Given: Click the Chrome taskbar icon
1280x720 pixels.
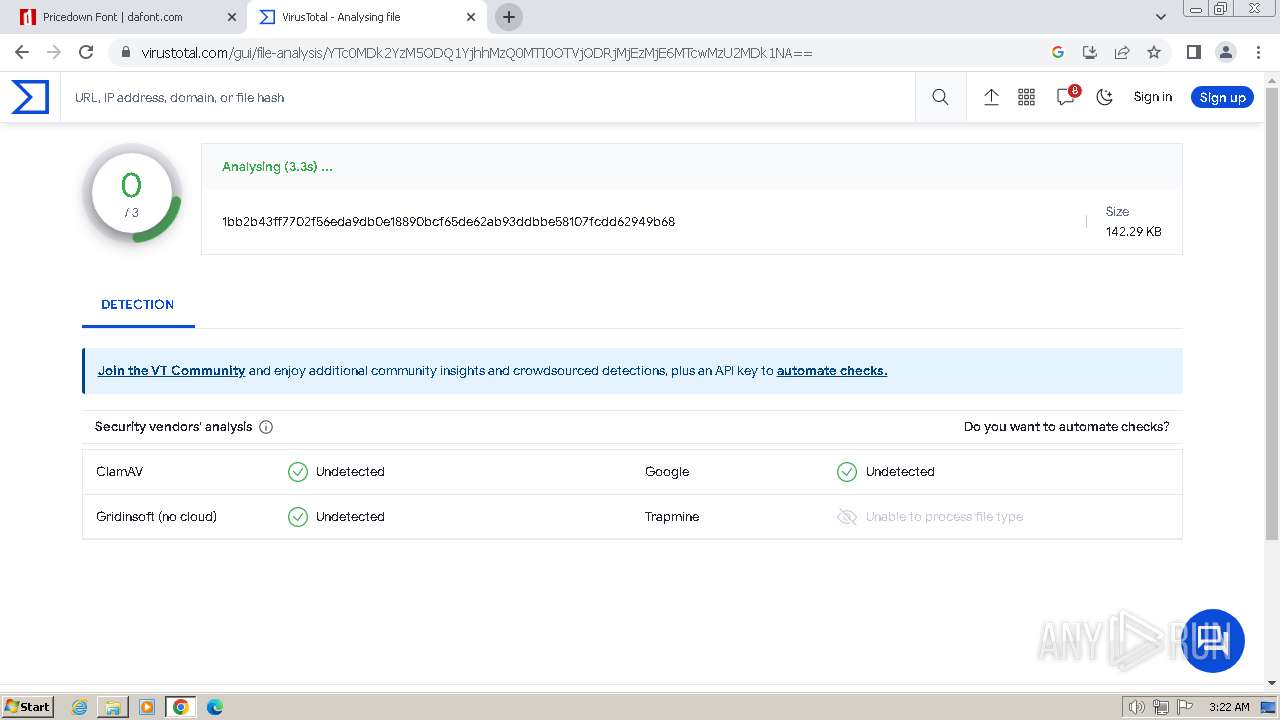Looking at the screenshot, I should 181,707.
